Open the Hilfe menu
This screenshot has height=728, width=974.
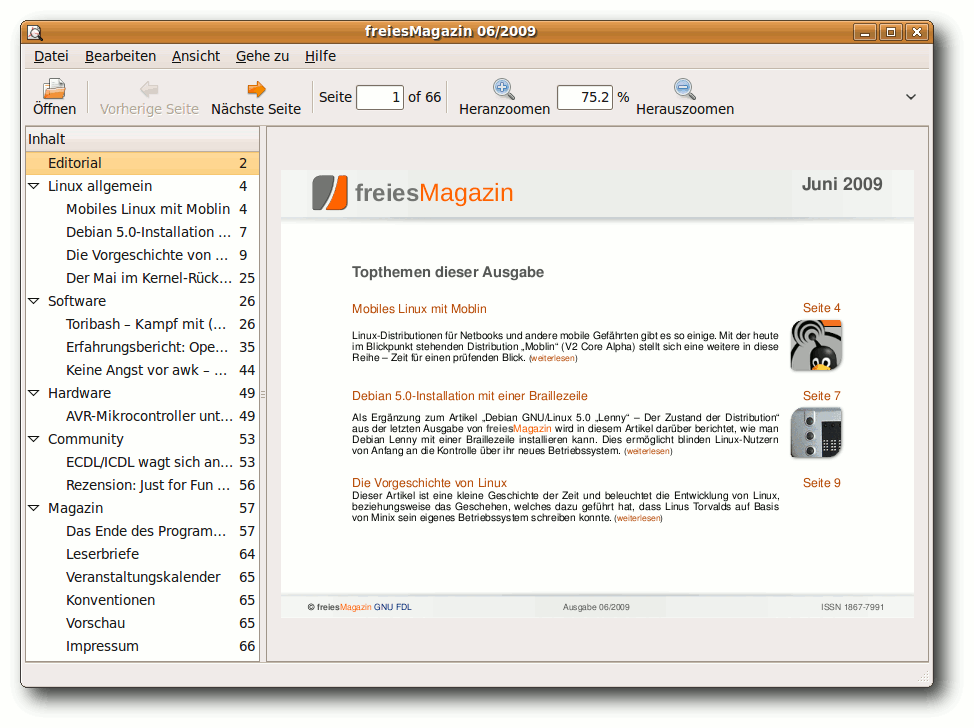[x=320, y=56]
